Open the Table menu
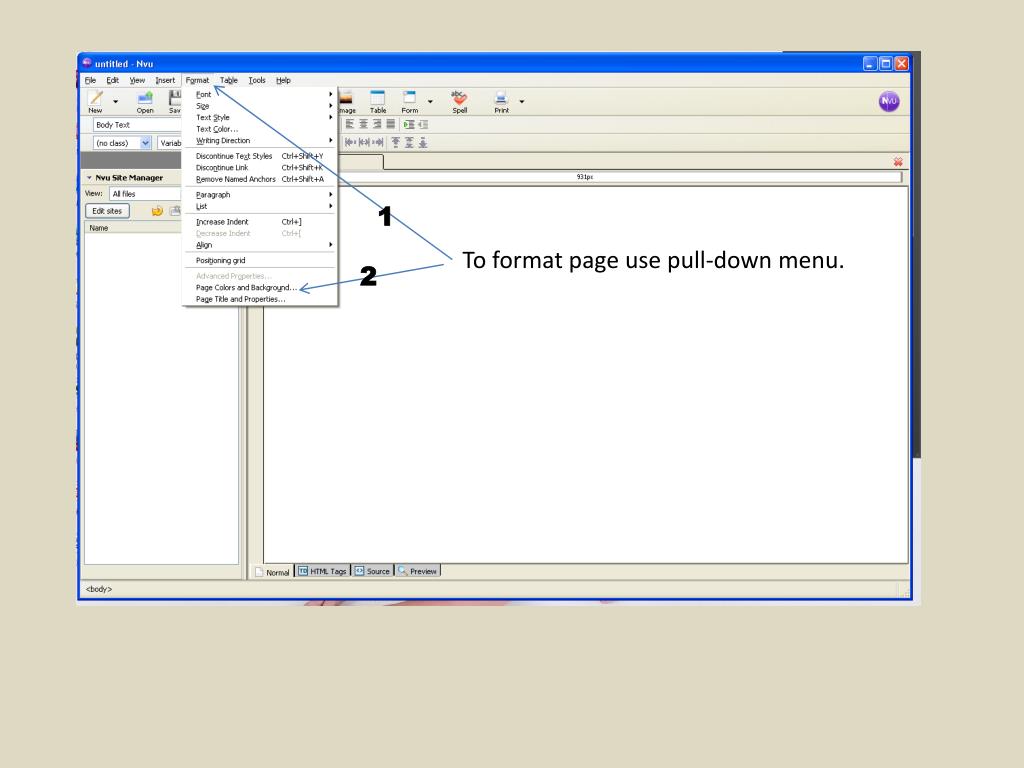The image size is (1024, 768). (x=229, y=80)
